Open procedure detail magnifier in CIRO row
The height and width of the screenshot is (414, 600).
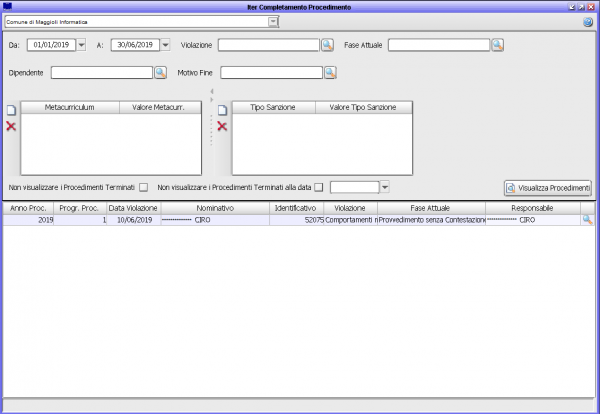[x=587, y=220]
